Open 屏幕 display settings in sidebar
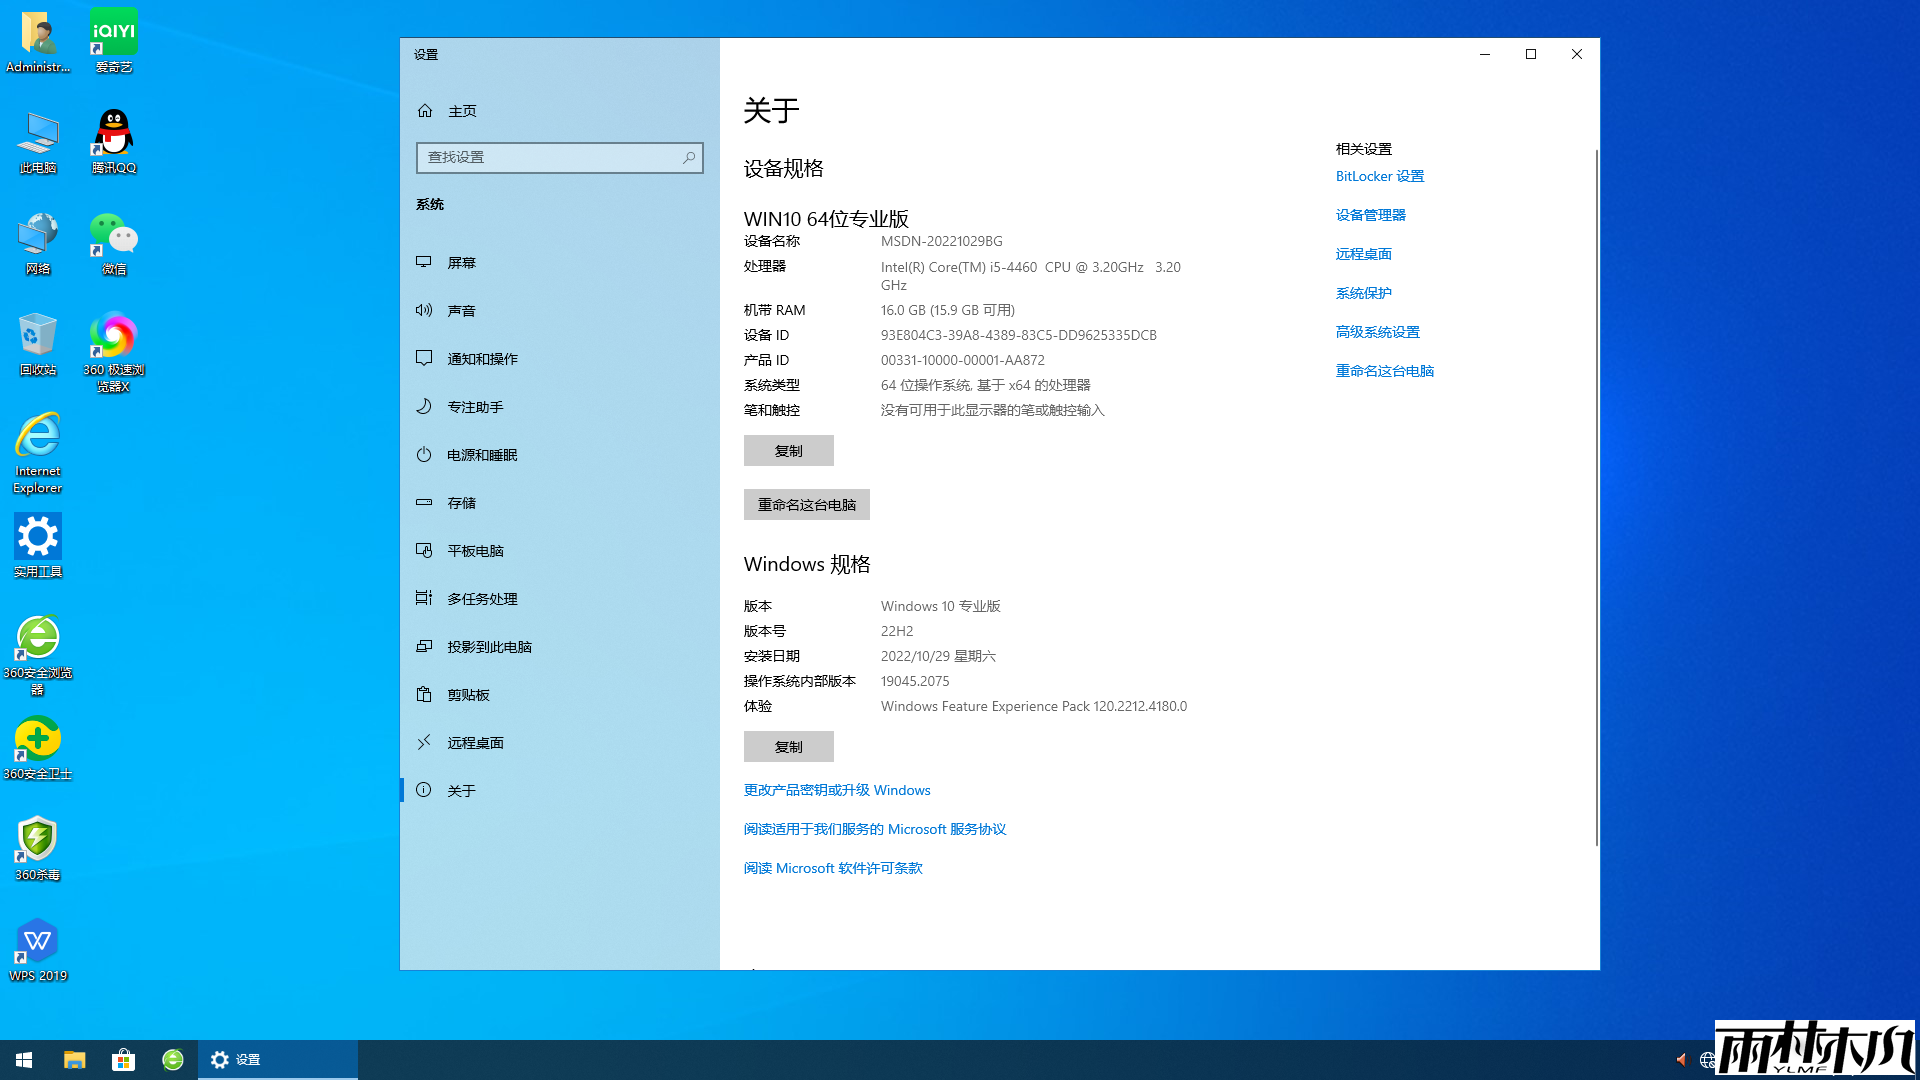The width and height of the screenshot is (1920, 1080). [x=462, y=262]
